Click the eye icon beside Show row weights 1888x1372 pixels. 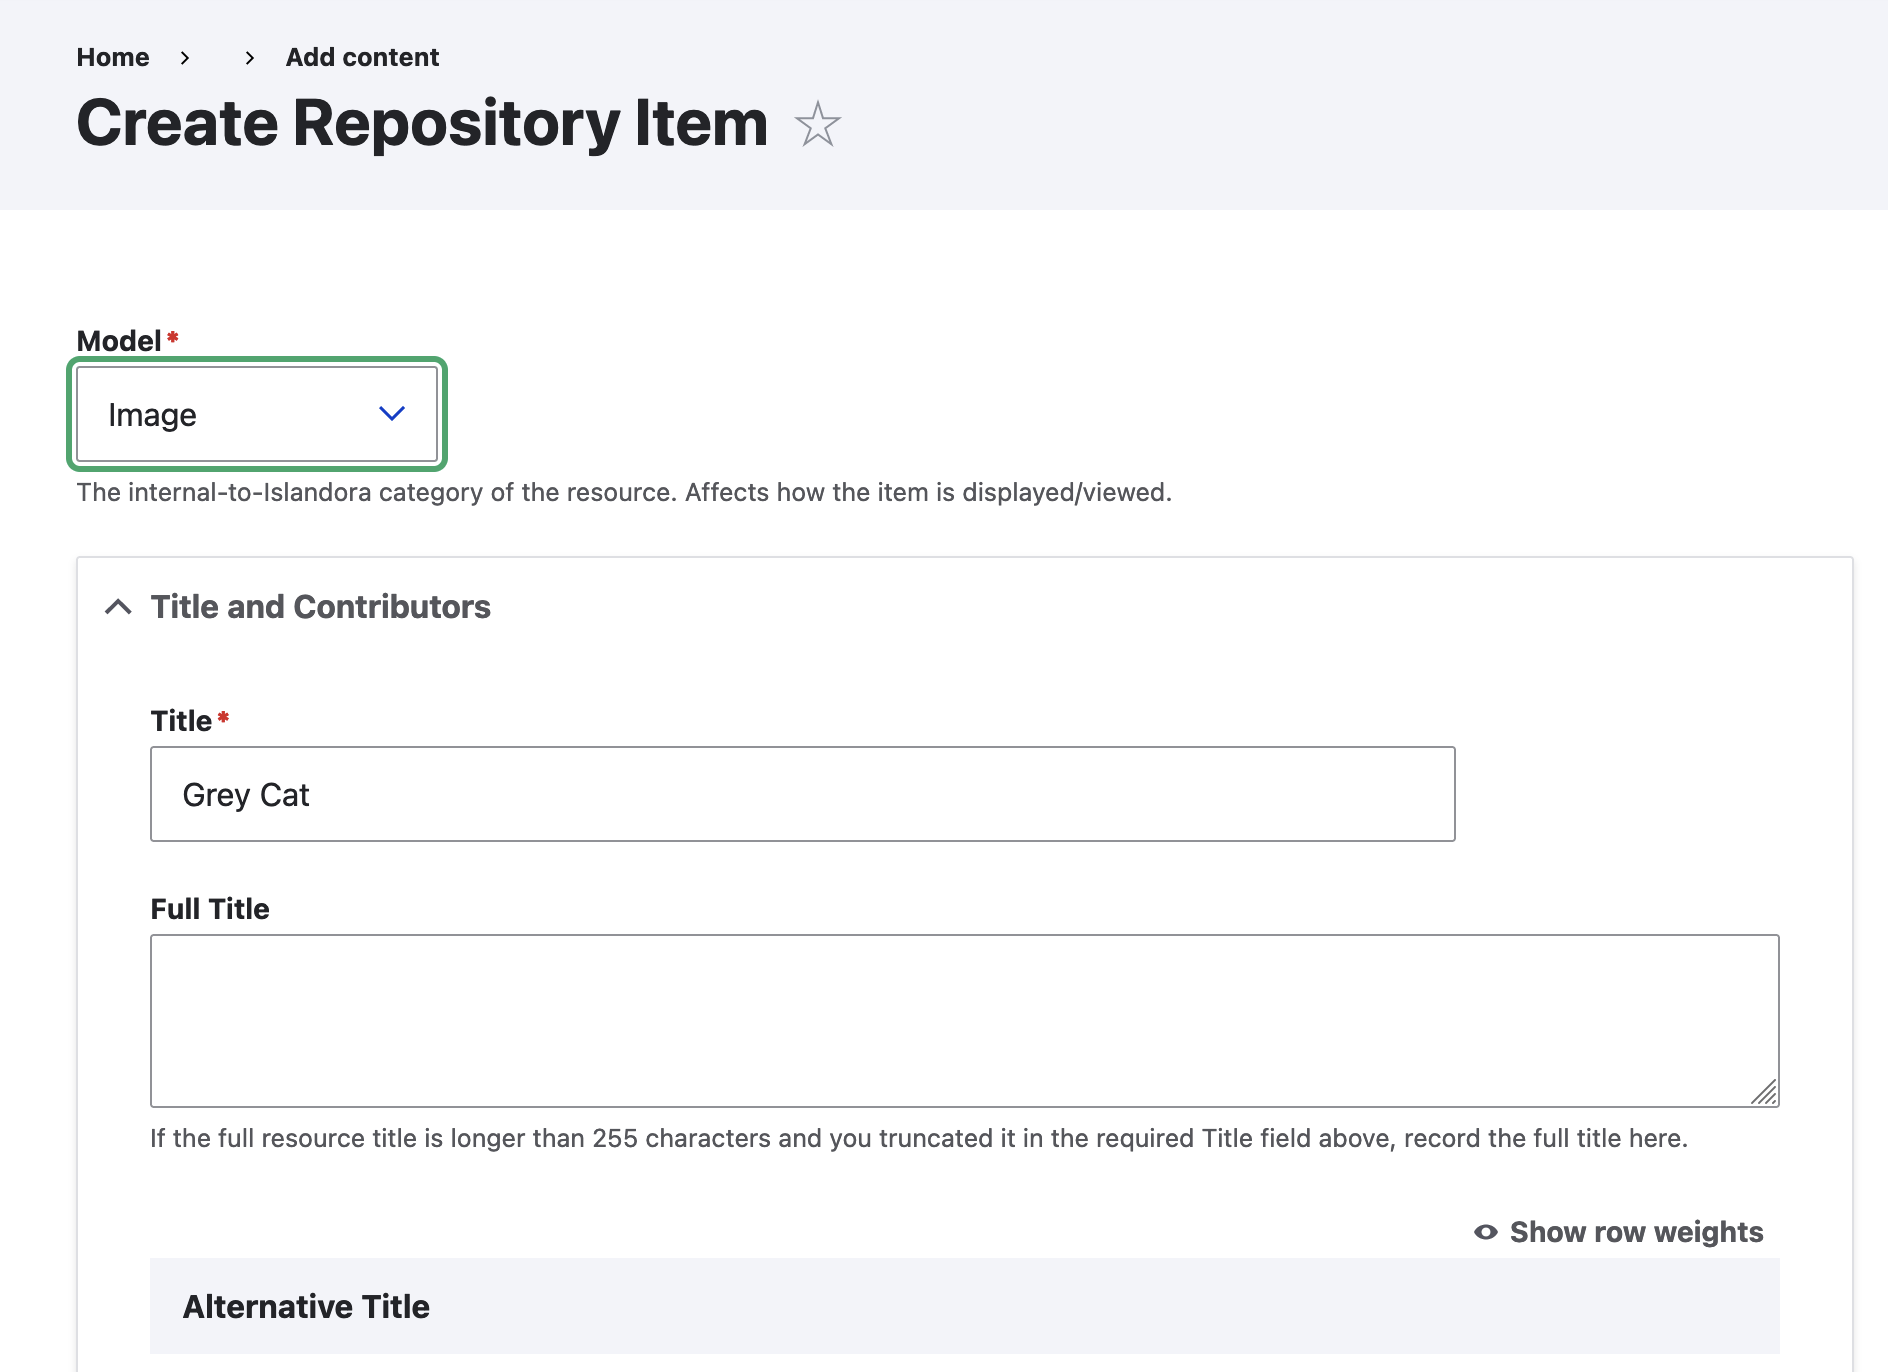tap(1485, 1232)
